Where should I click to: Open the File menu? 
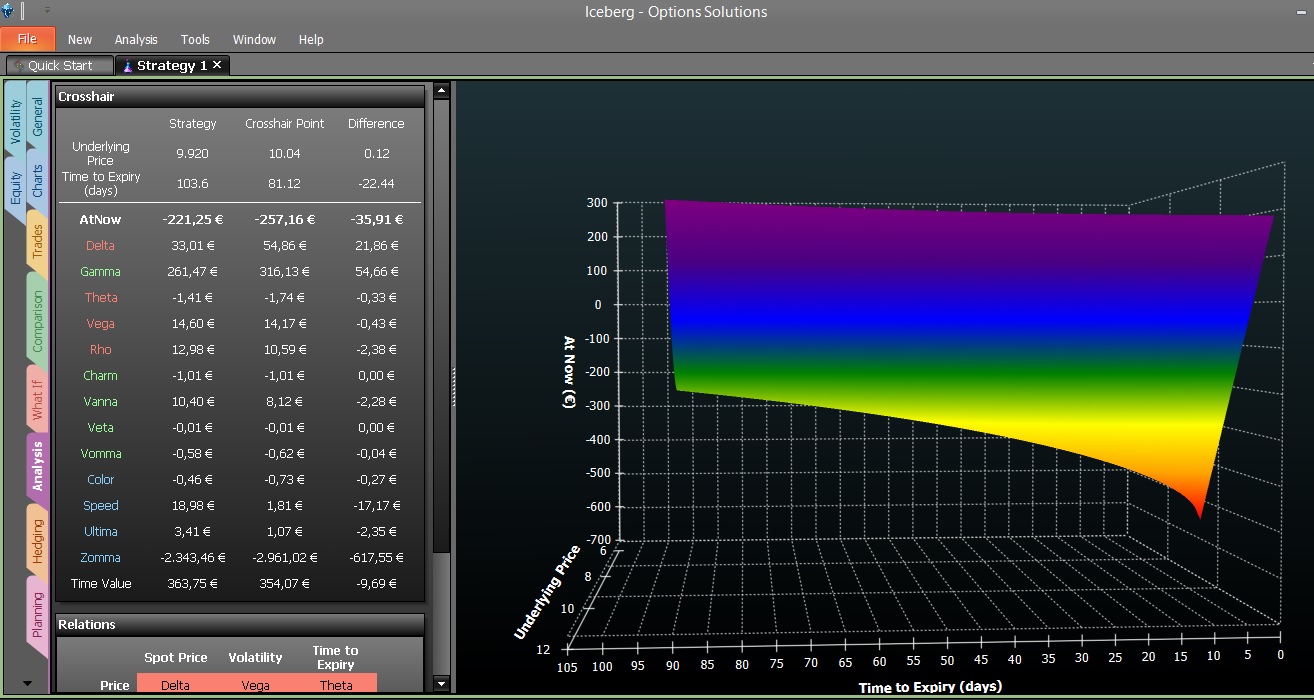[27, 39]
